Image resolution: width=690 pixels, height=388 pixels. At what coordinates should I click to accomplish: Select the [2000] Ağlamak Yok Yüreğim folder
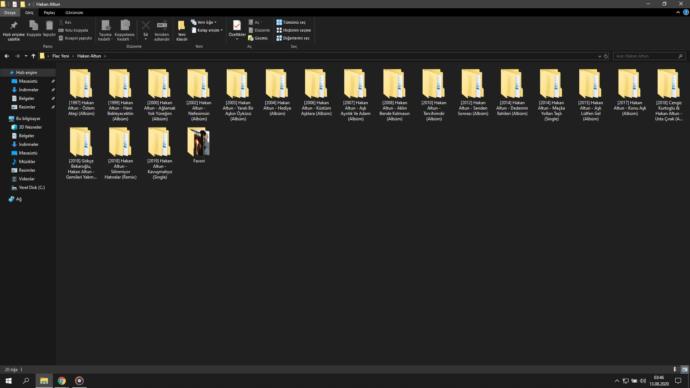coord(159,95)
